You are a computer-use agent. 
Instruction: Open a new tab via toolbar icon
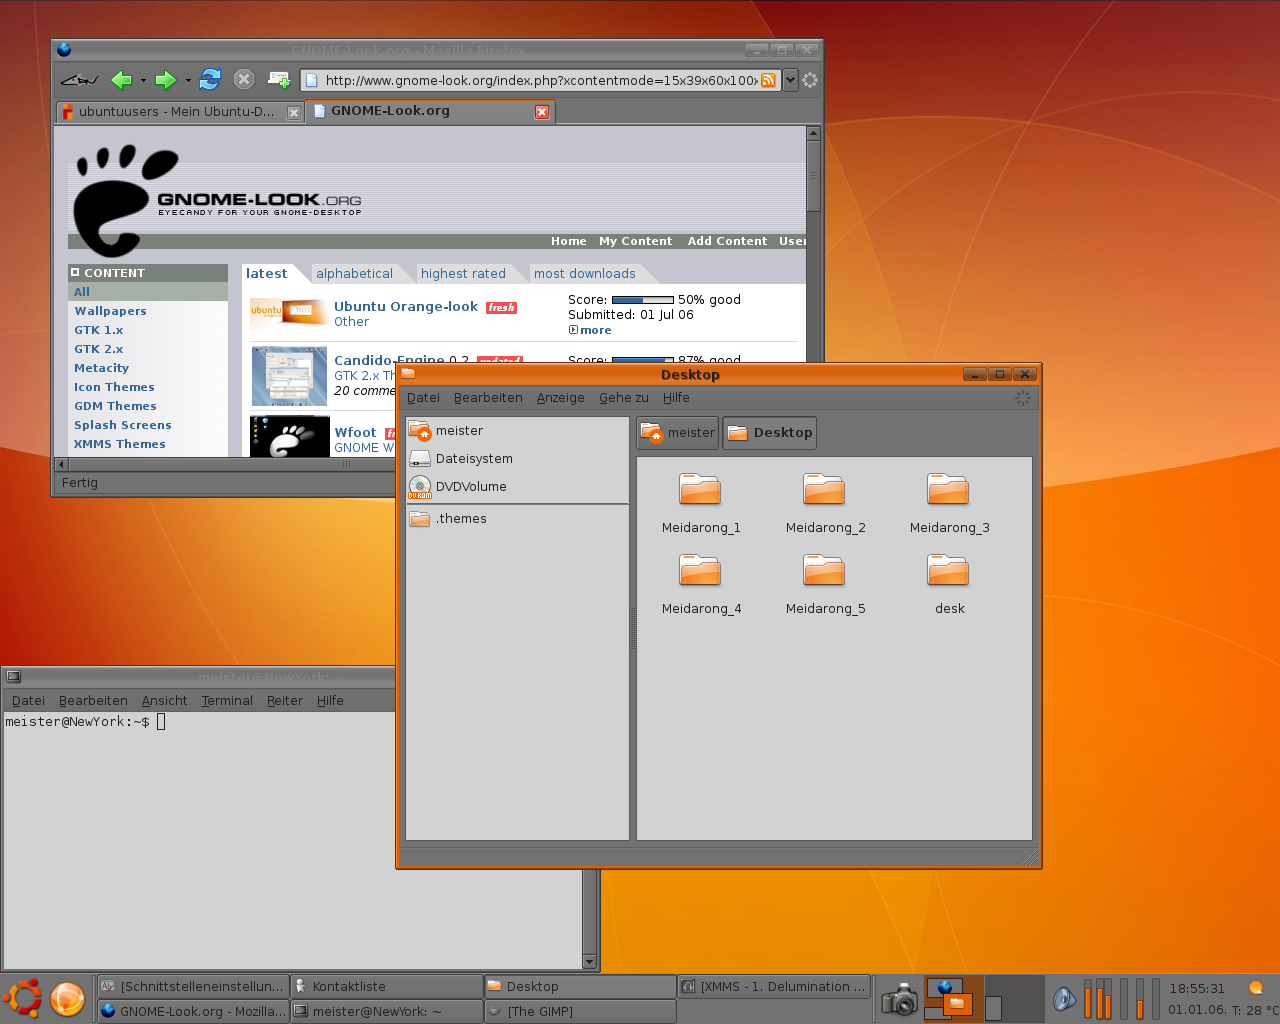pyautogui.click(x=279, y=80)
